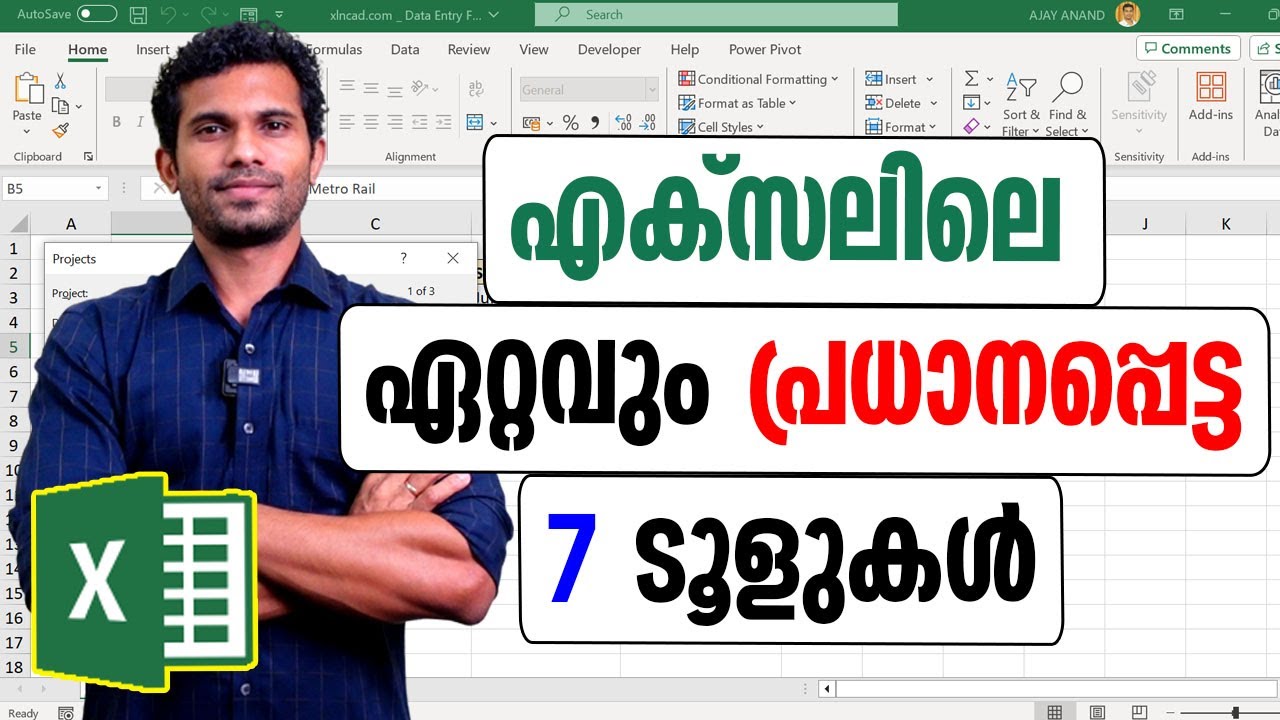Image resolution: width=1280 pixels, height=720 pixels.
Task: Click the Accounting Number Format icon
Action: point(530,123)
